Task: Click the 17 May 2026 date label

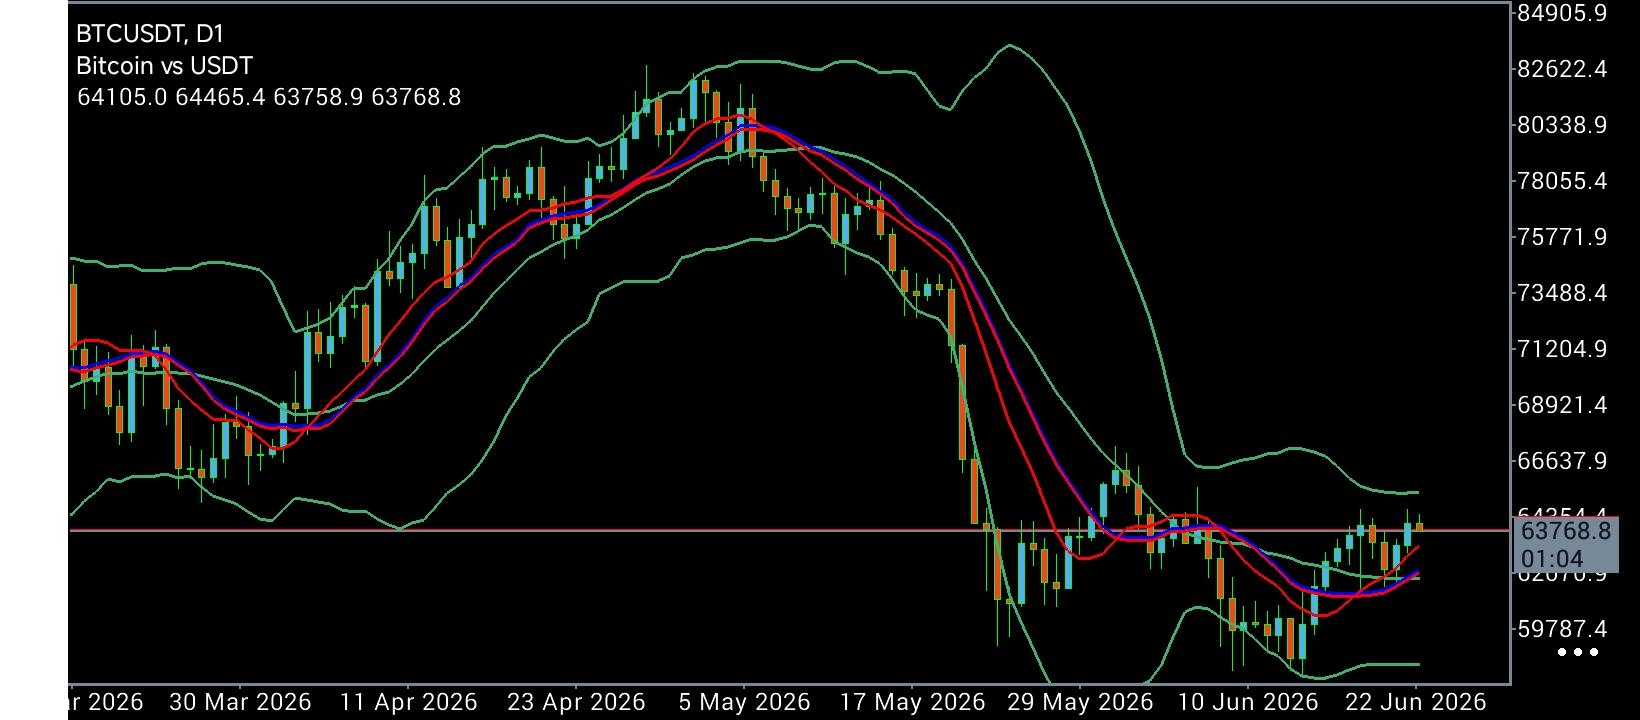Action: point(913,702)
